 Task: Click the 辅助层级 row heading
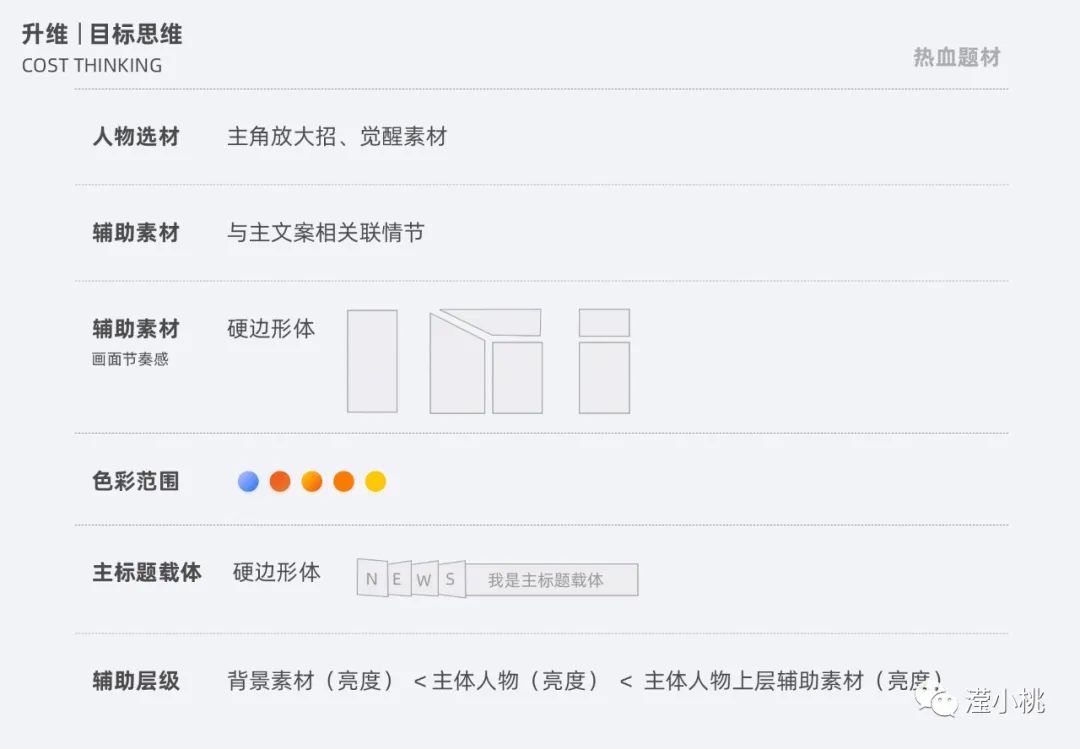coord(136,682)
